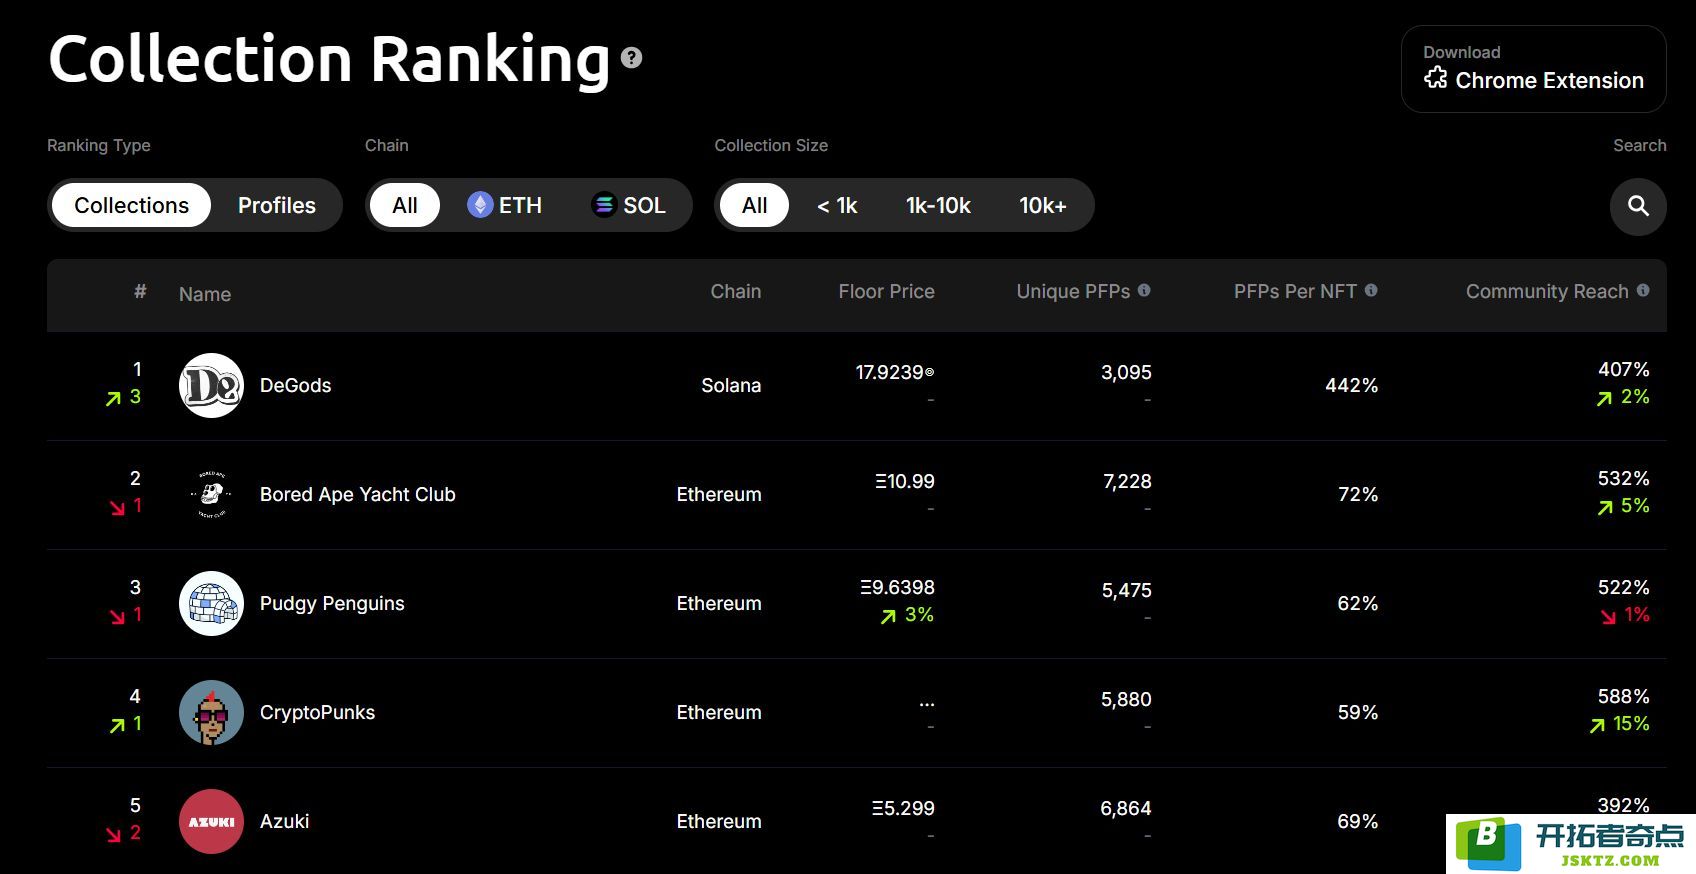Sort by PFPs Per NFT header

(1295, 291)
